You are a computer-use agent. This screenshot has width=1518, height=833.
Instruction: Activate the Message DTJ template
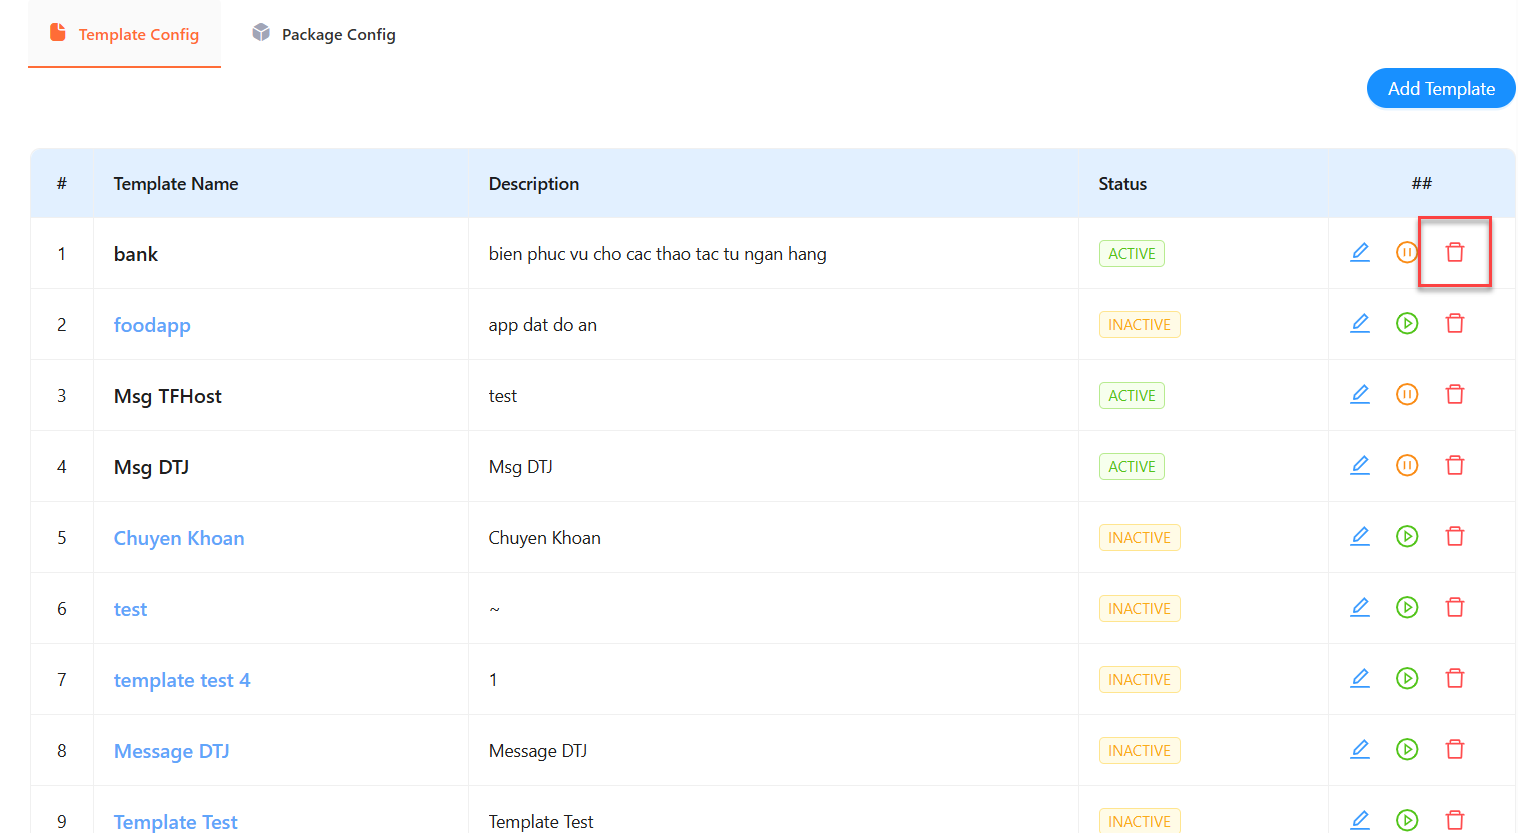click(x=1407, y=749)
